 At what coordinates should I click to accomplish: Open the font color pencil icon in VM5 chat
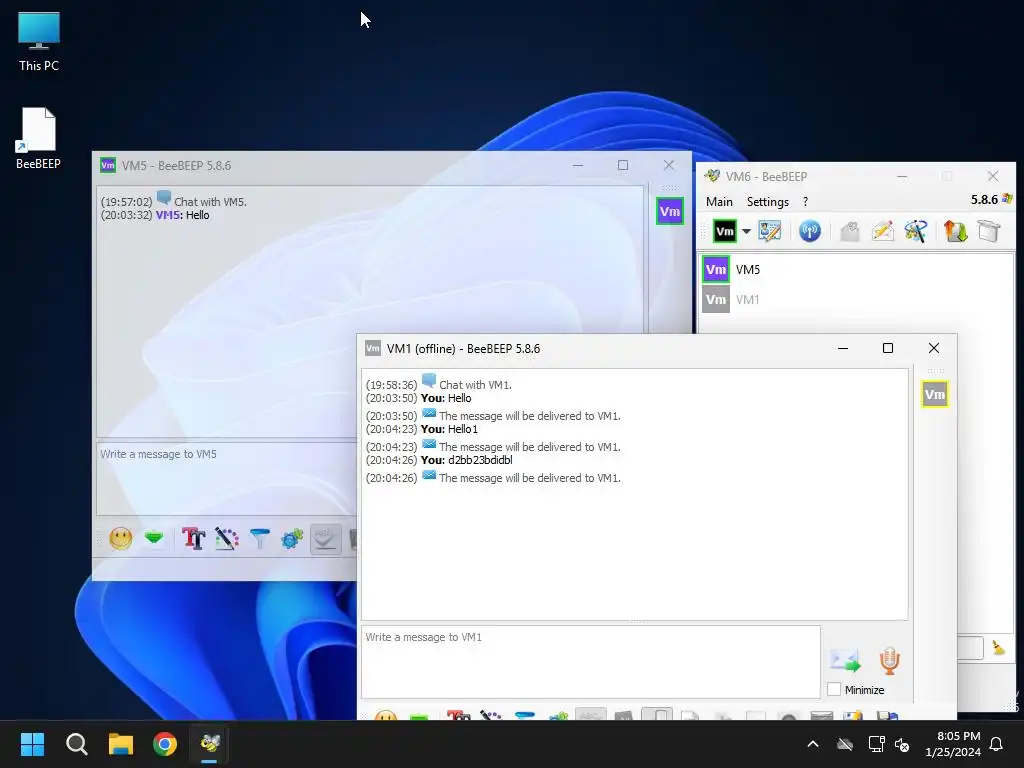pyautogui.click(x=227, y=539)
